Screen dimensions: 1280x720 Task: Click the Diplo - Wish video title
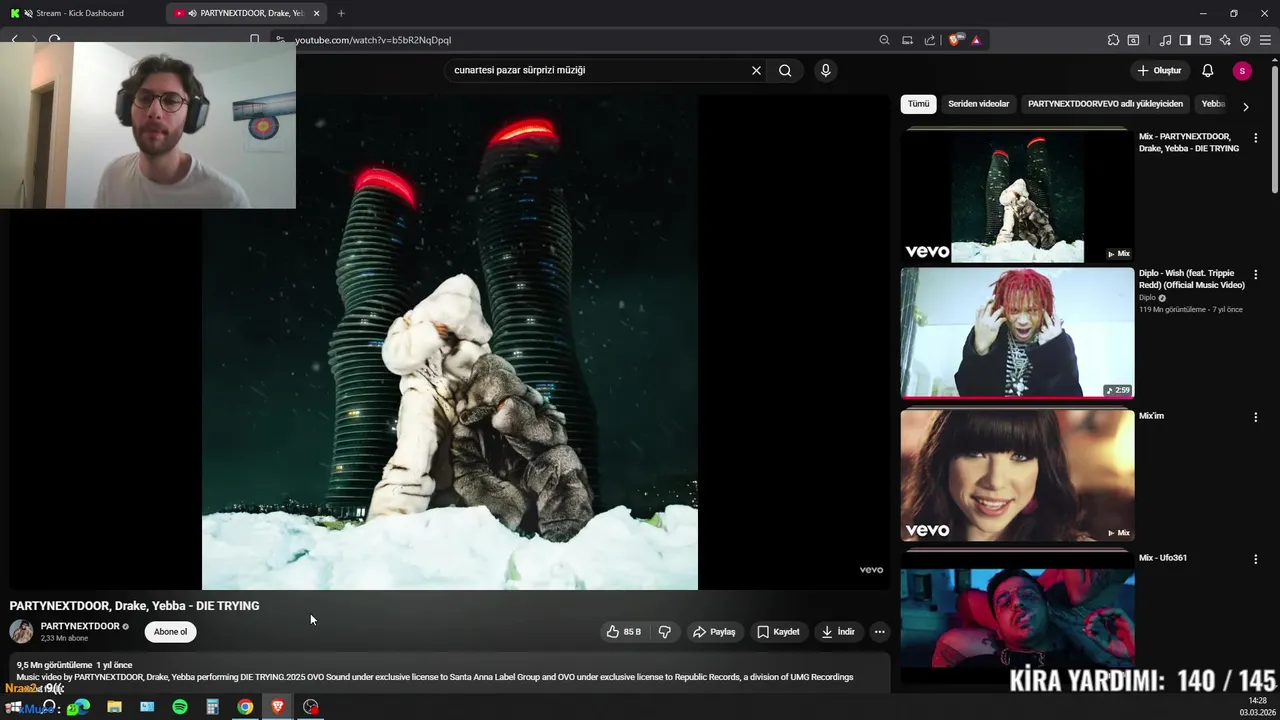click(1192, 279)
